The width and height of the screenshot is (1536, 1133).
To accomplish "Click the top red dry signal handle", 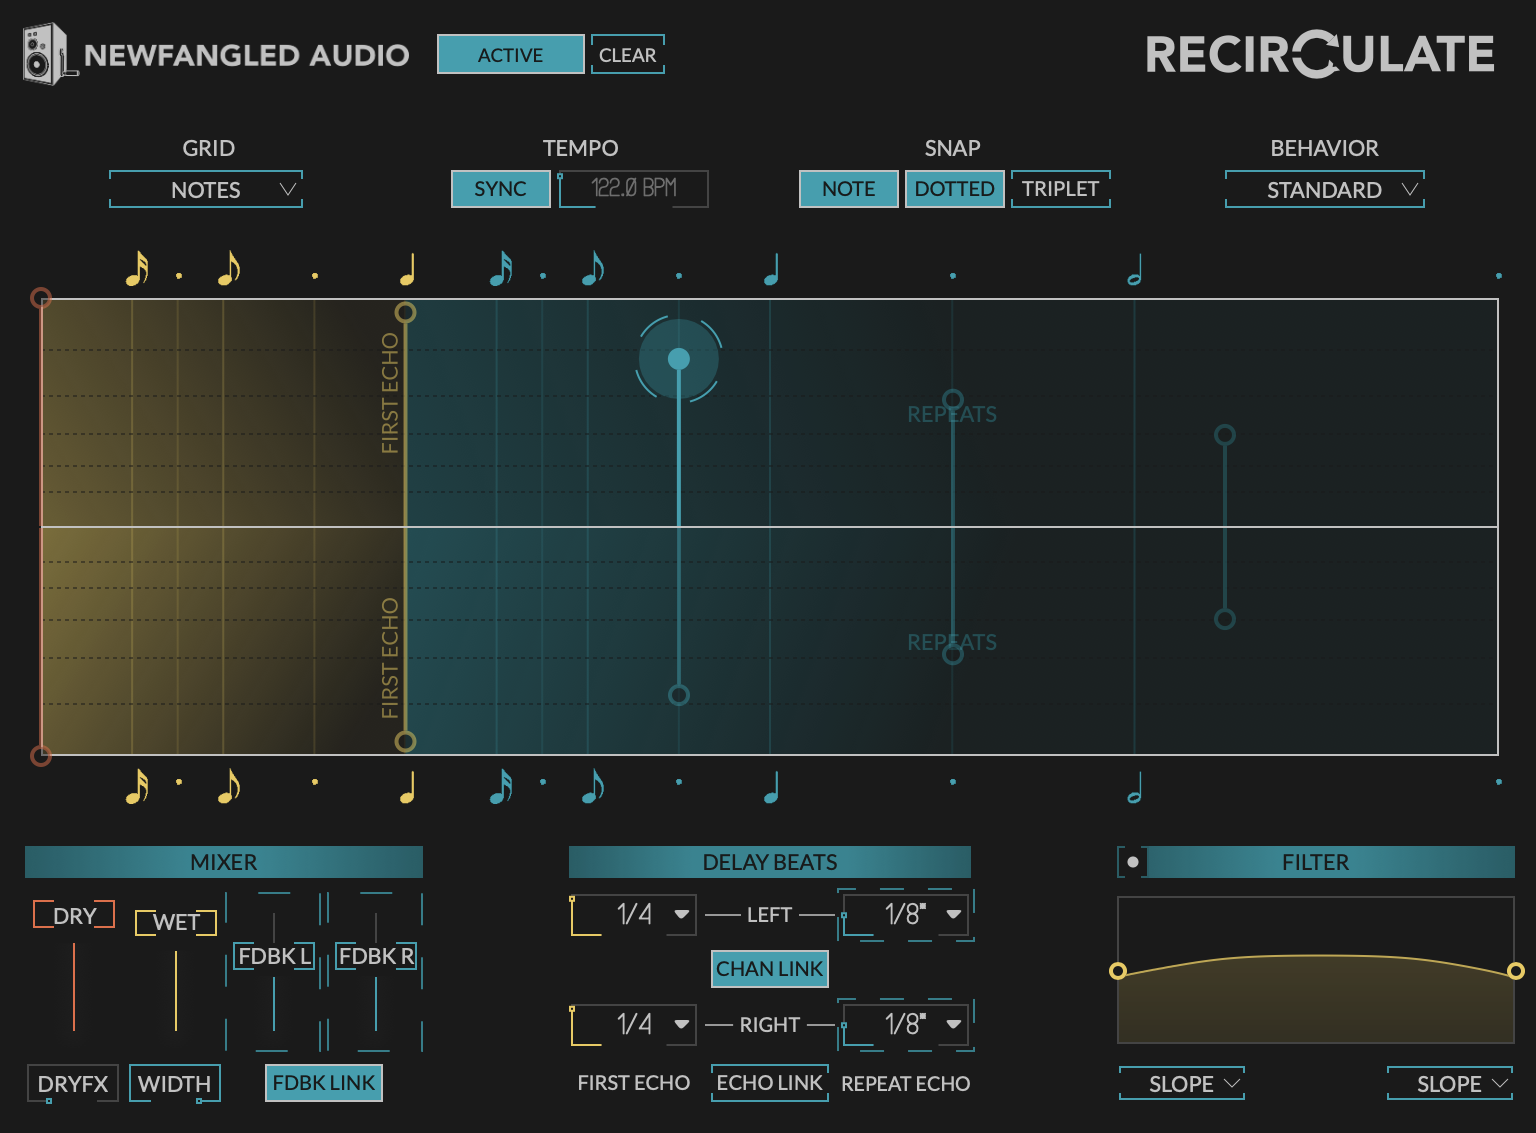I will [41, 298].
